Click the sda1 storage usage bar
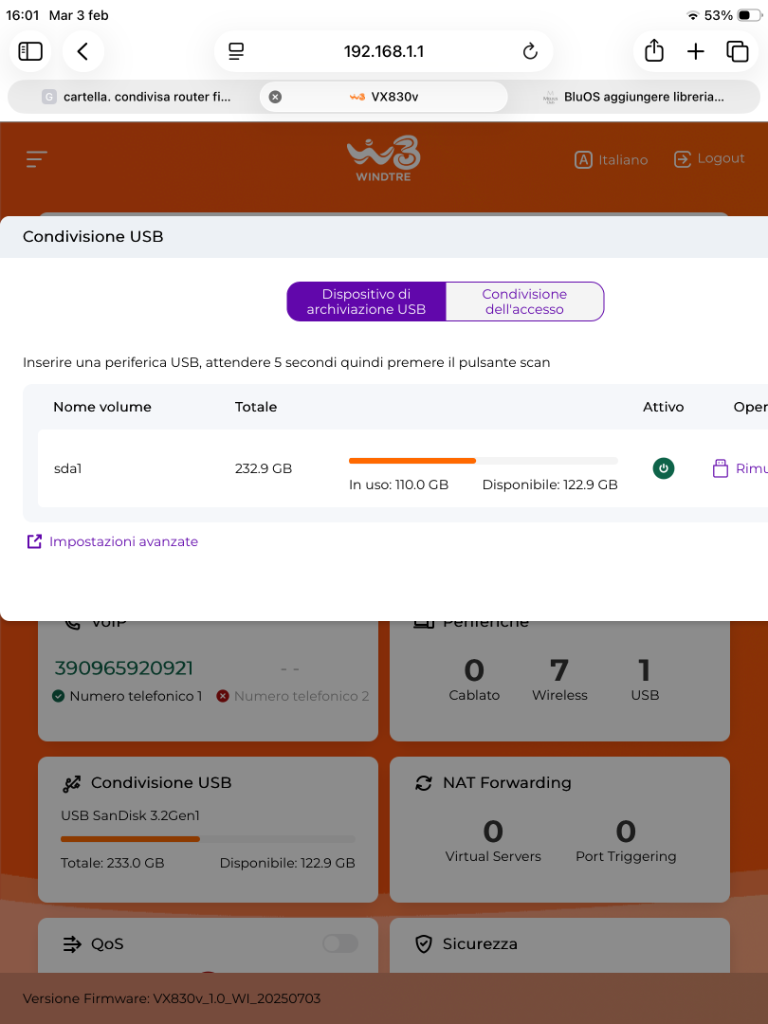 [x=483, y=461]
